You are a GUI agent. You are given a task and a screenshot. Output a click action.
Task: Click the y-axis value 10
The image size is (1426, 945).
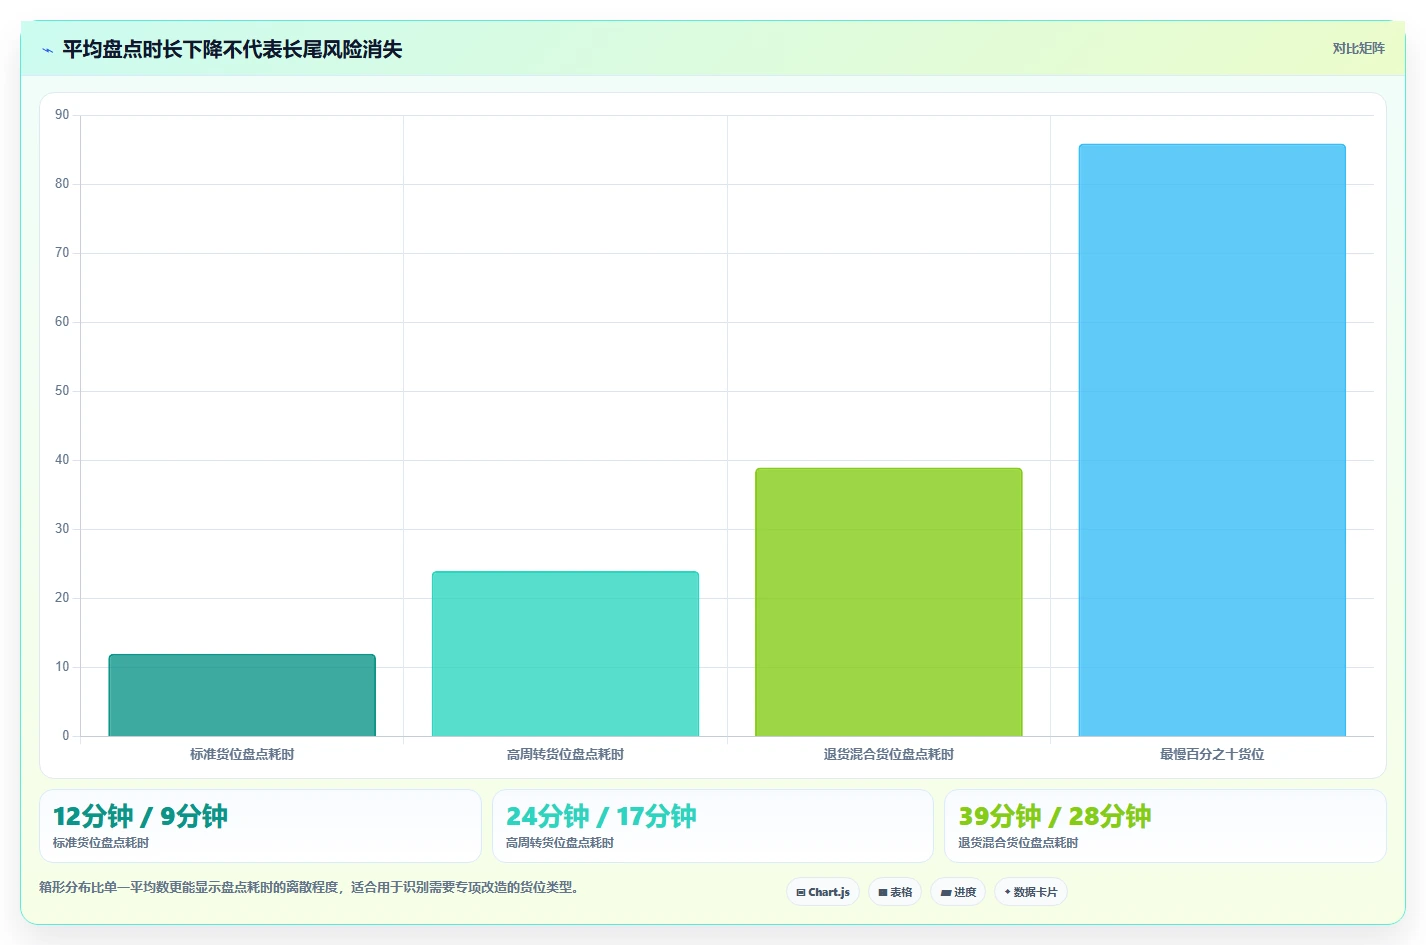pos(62,667)
